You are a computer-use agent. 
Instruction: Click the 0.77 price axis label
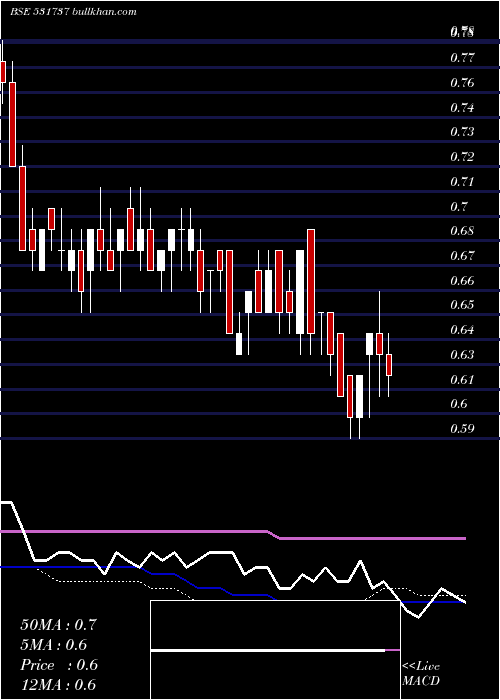coord(462,58)
